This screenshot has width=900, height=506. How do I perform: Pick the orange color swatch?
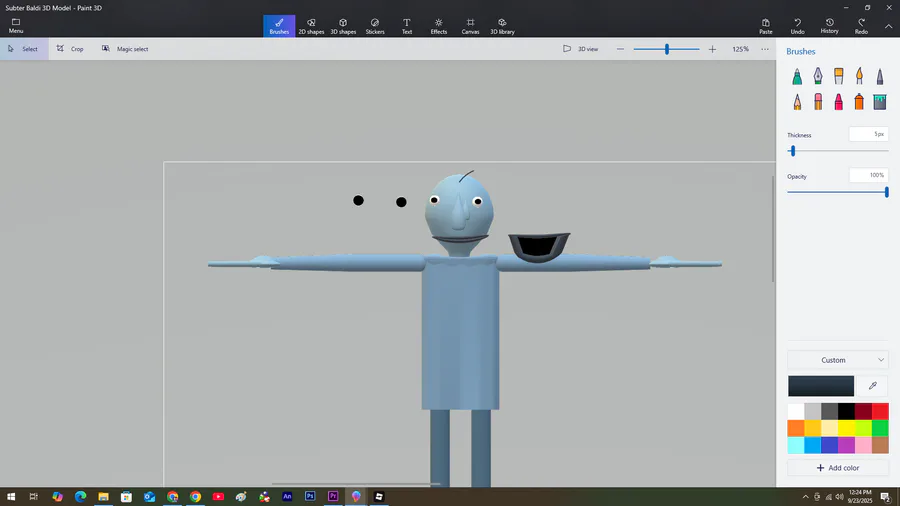click(x=796, y=428)
